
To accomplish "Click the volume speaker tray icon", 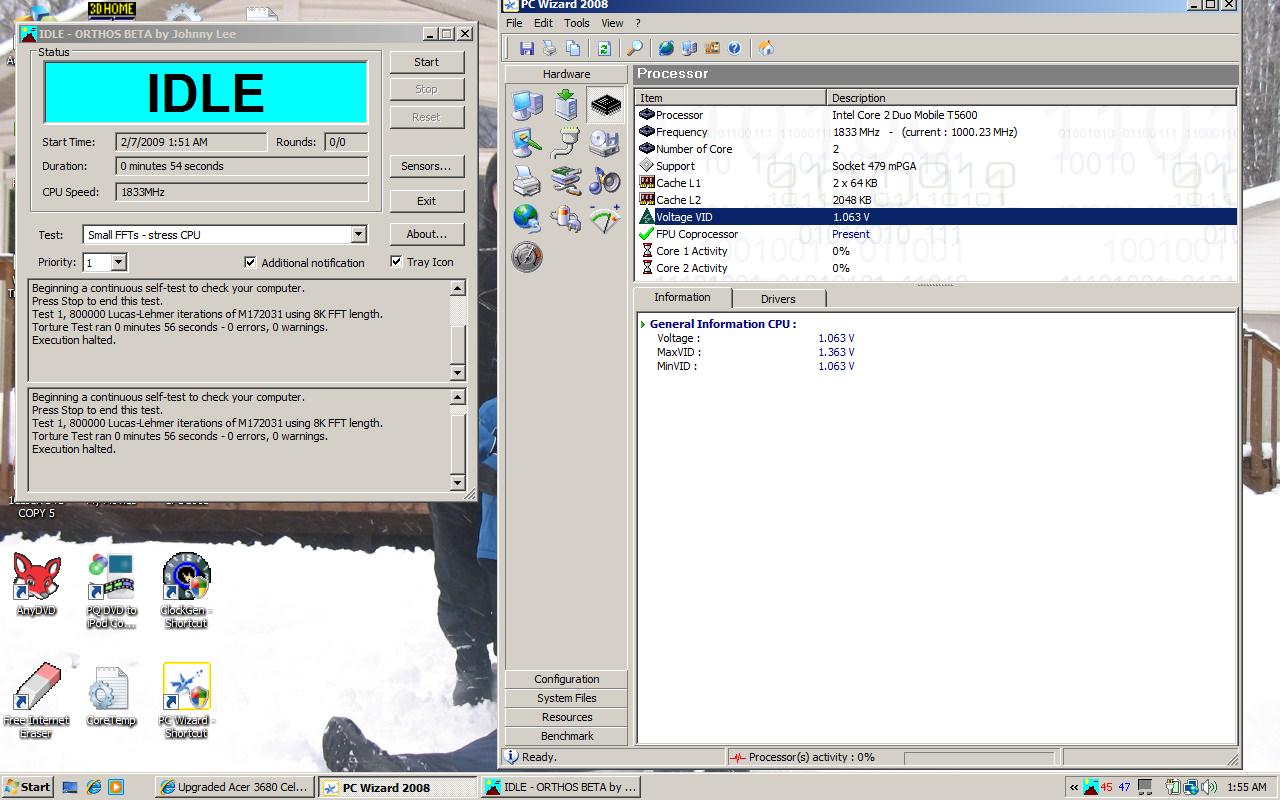I will point(1209,787).
